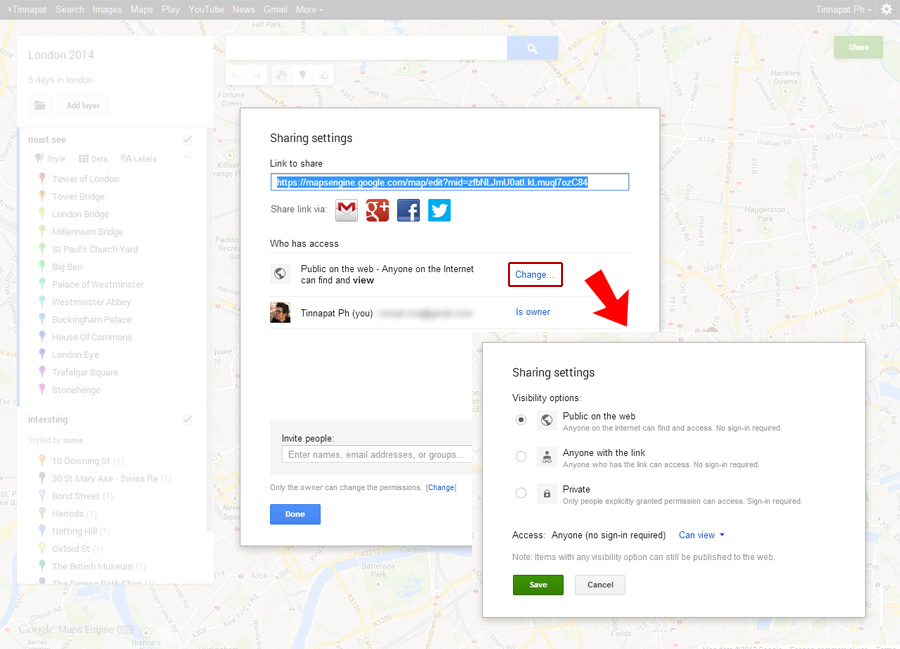This screenshot has width=900, height=649.
Task: Open Style option of must see layer
Action: pyautogui.click(x=50, y=158)
